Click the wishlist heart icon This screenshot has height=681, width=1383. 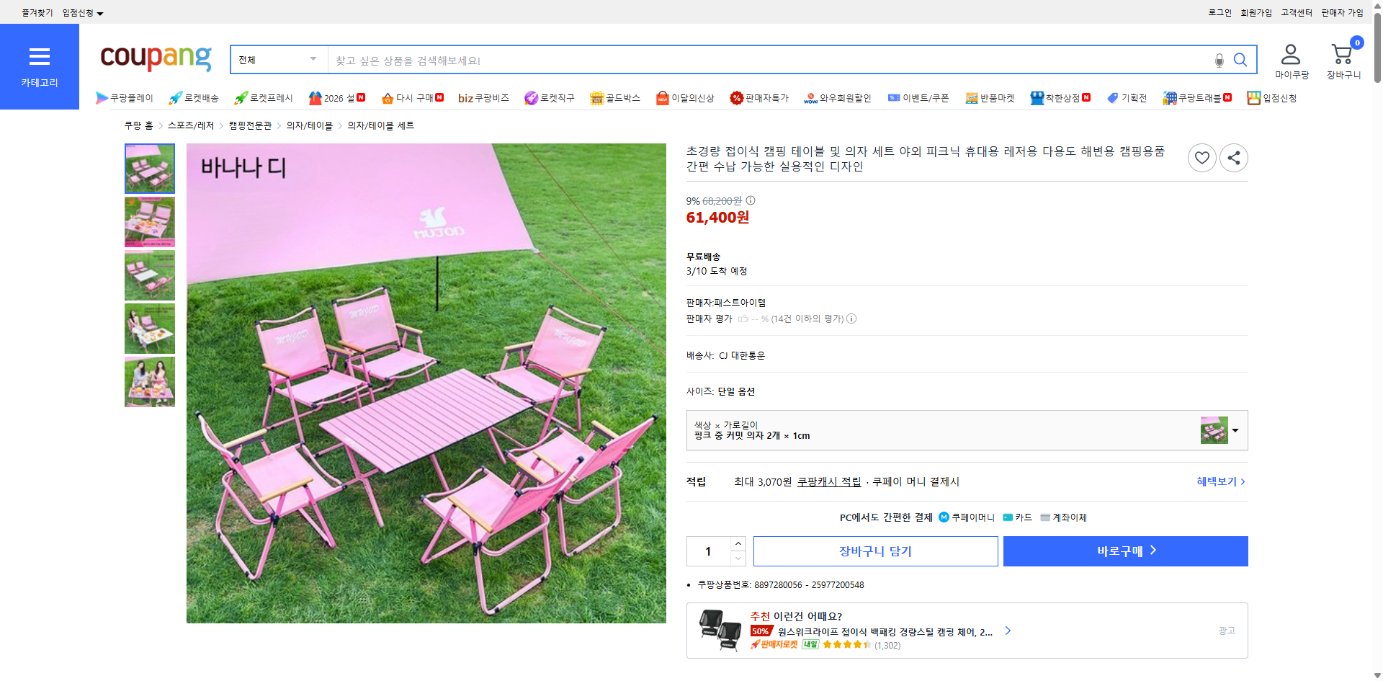click(x=1201, y=157)
